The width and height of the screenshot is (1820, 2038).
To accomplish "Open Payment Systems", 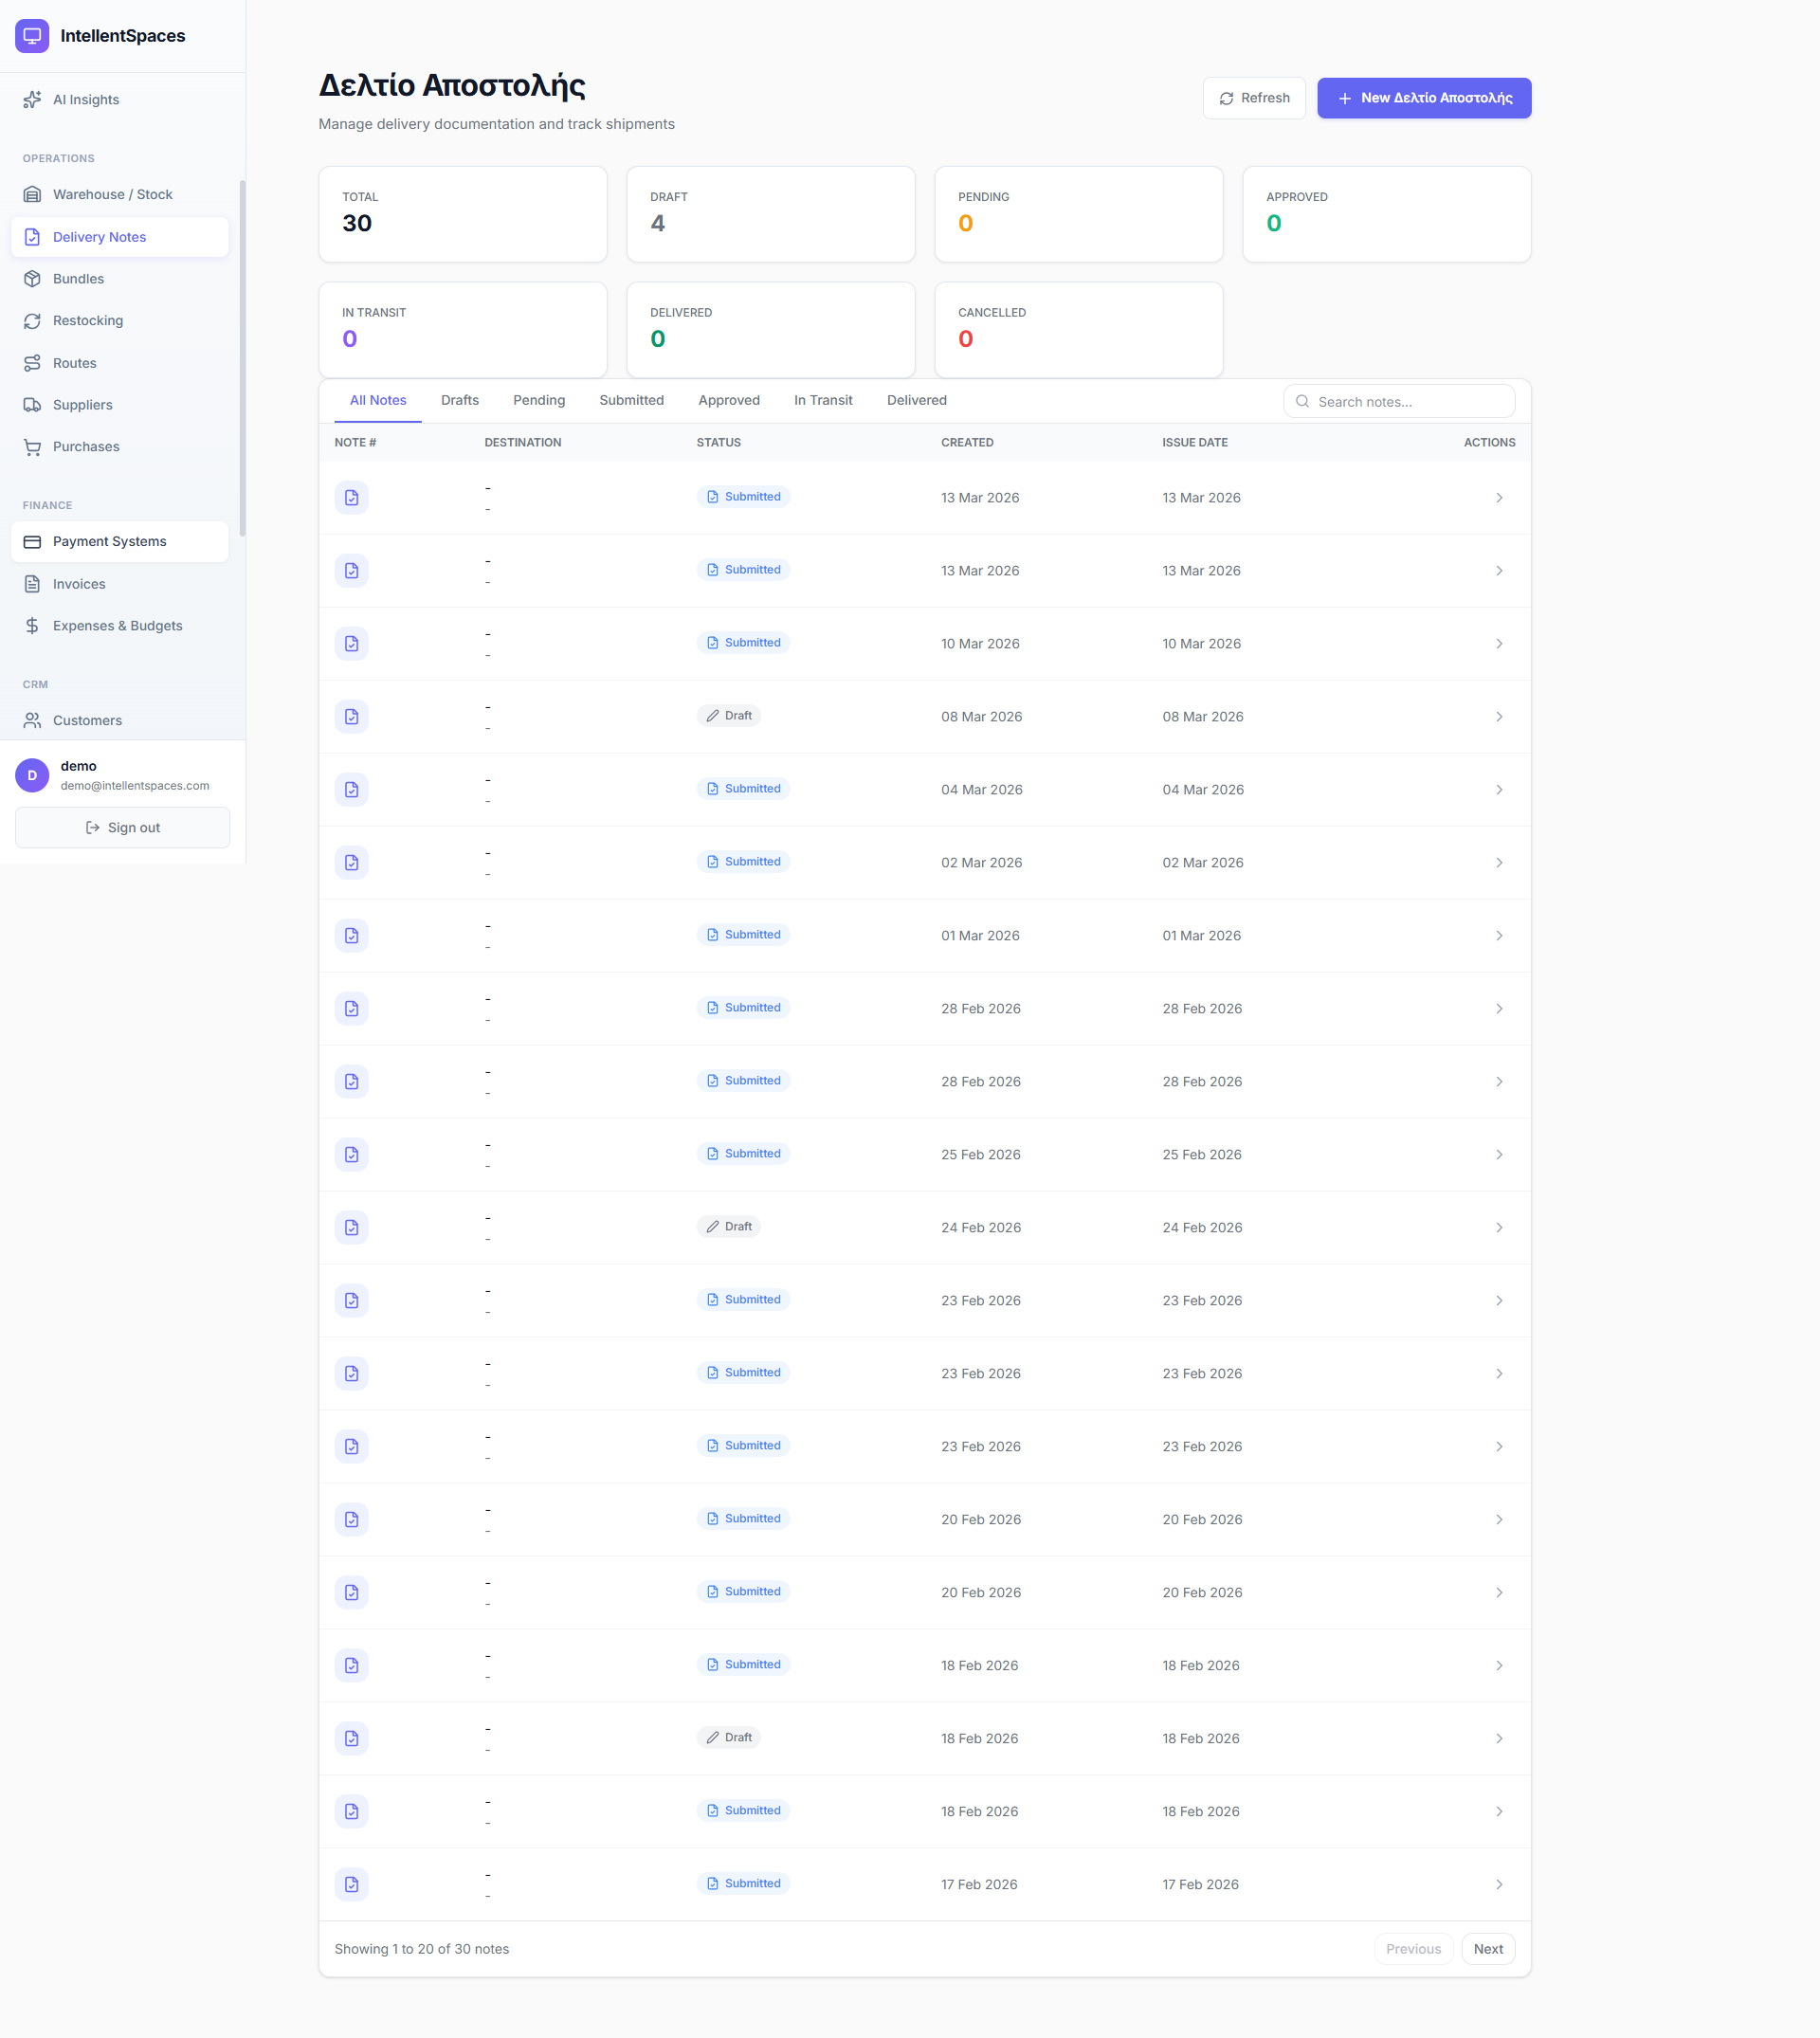I will tap(120, 541).
